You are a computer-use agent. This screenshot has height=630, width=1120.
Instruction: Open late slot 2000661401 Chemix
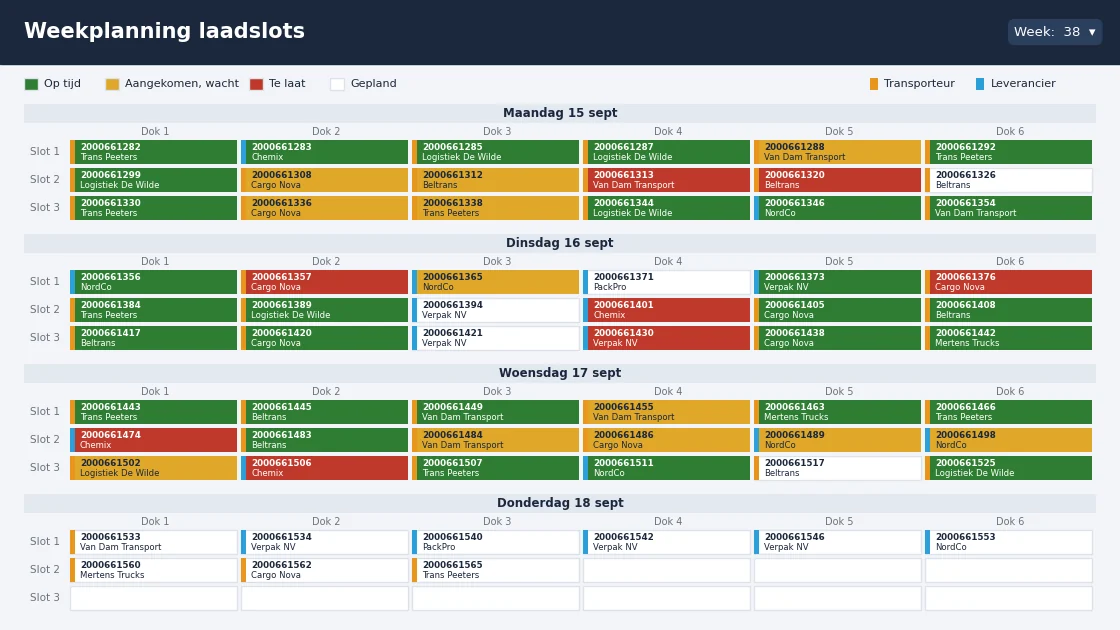click(666, 310)
